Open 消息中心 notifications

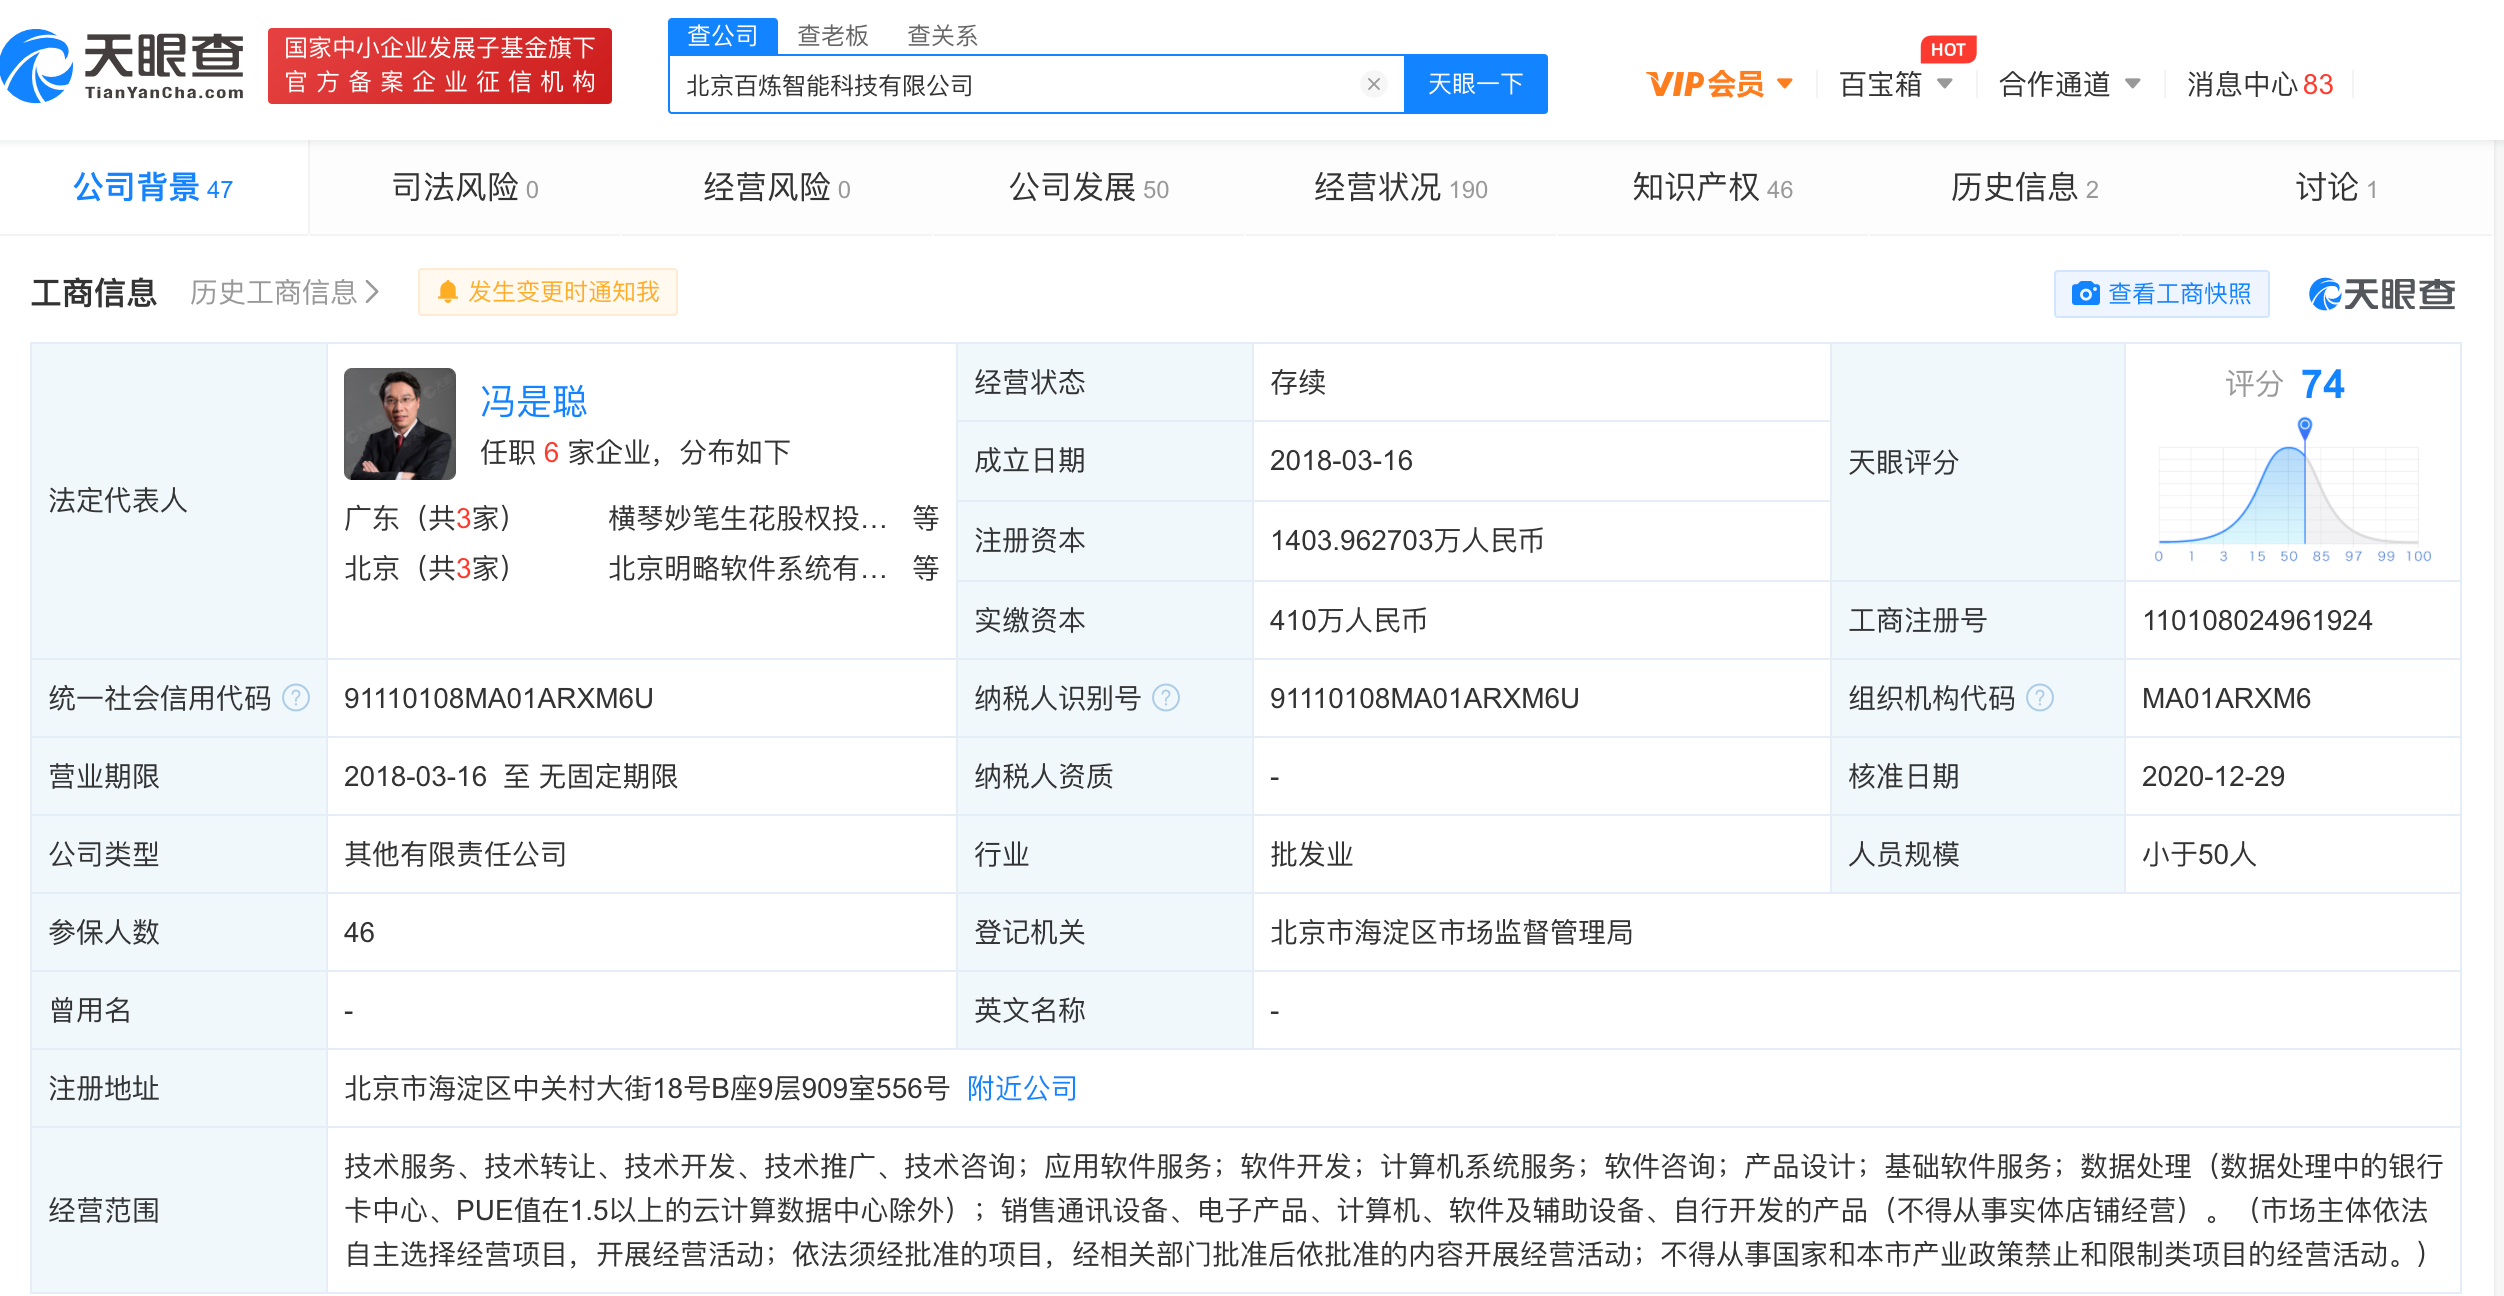coord(2260,84)
